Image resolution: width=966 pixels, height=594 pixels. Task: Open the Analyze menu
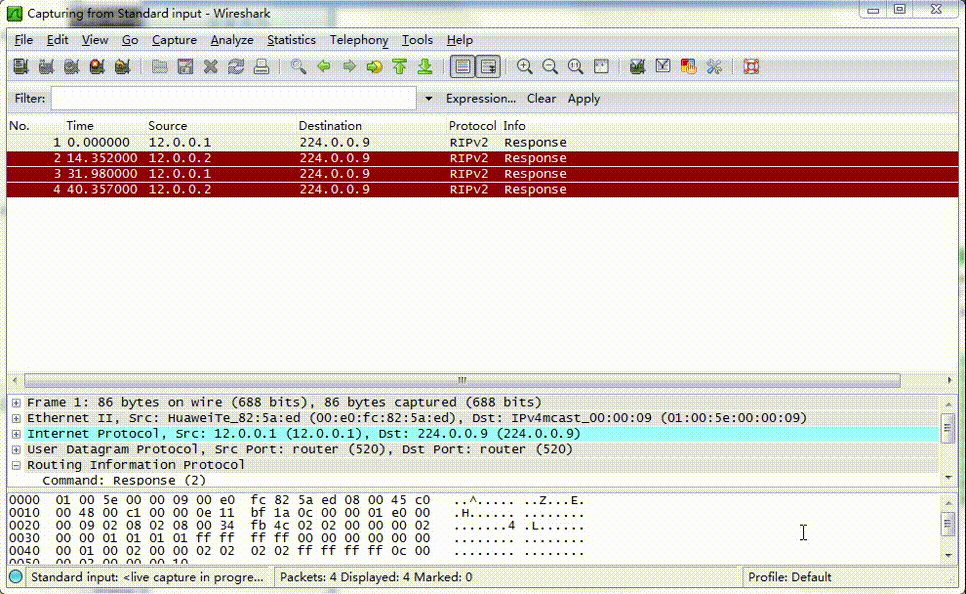pyautogui.click(x=232, y=40)
